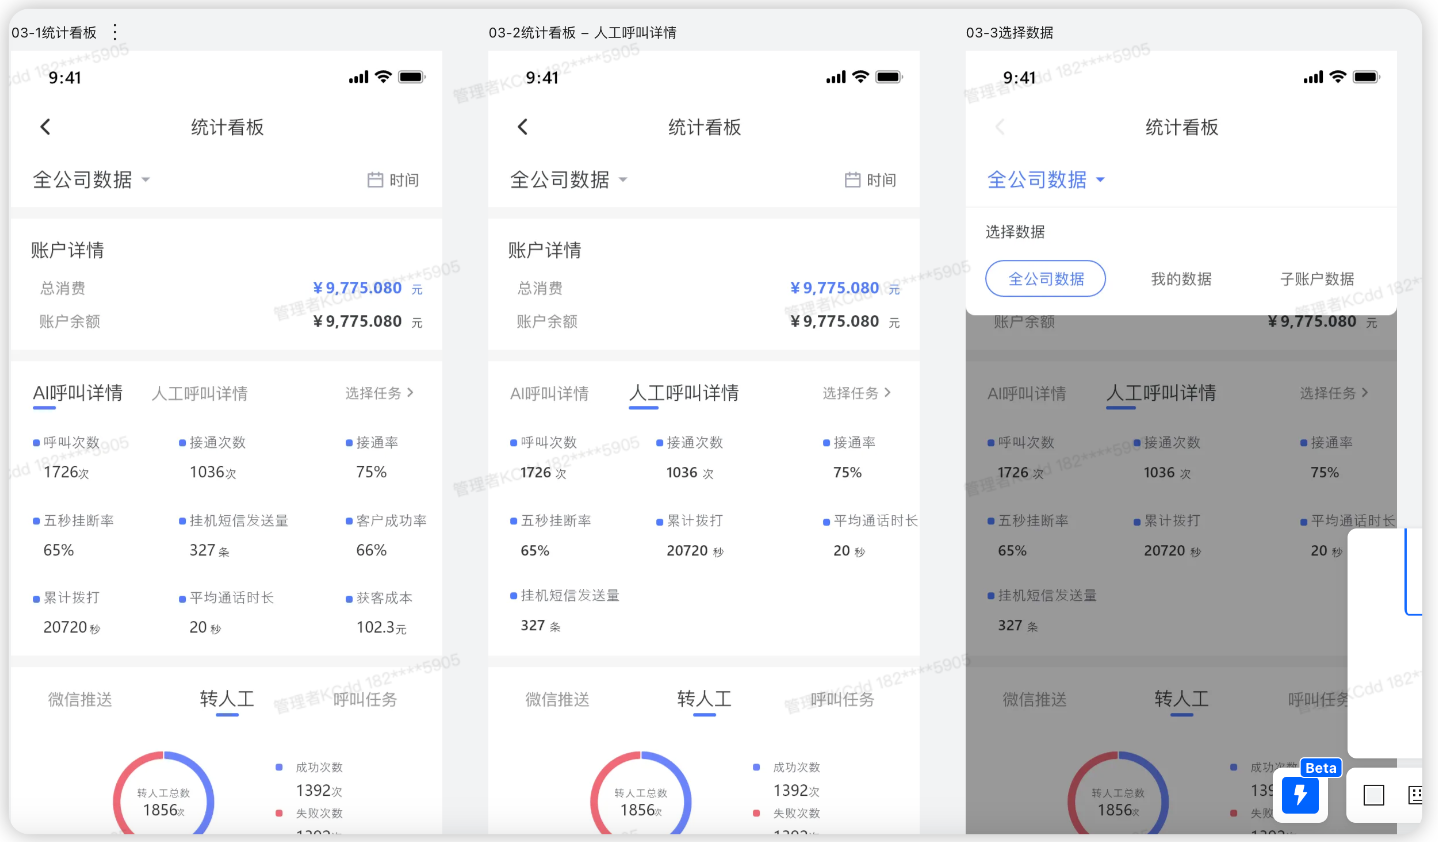Tap back arrow in the 03-2 frame
This screenshot has height=842, width=1438.
pos(522,127)
